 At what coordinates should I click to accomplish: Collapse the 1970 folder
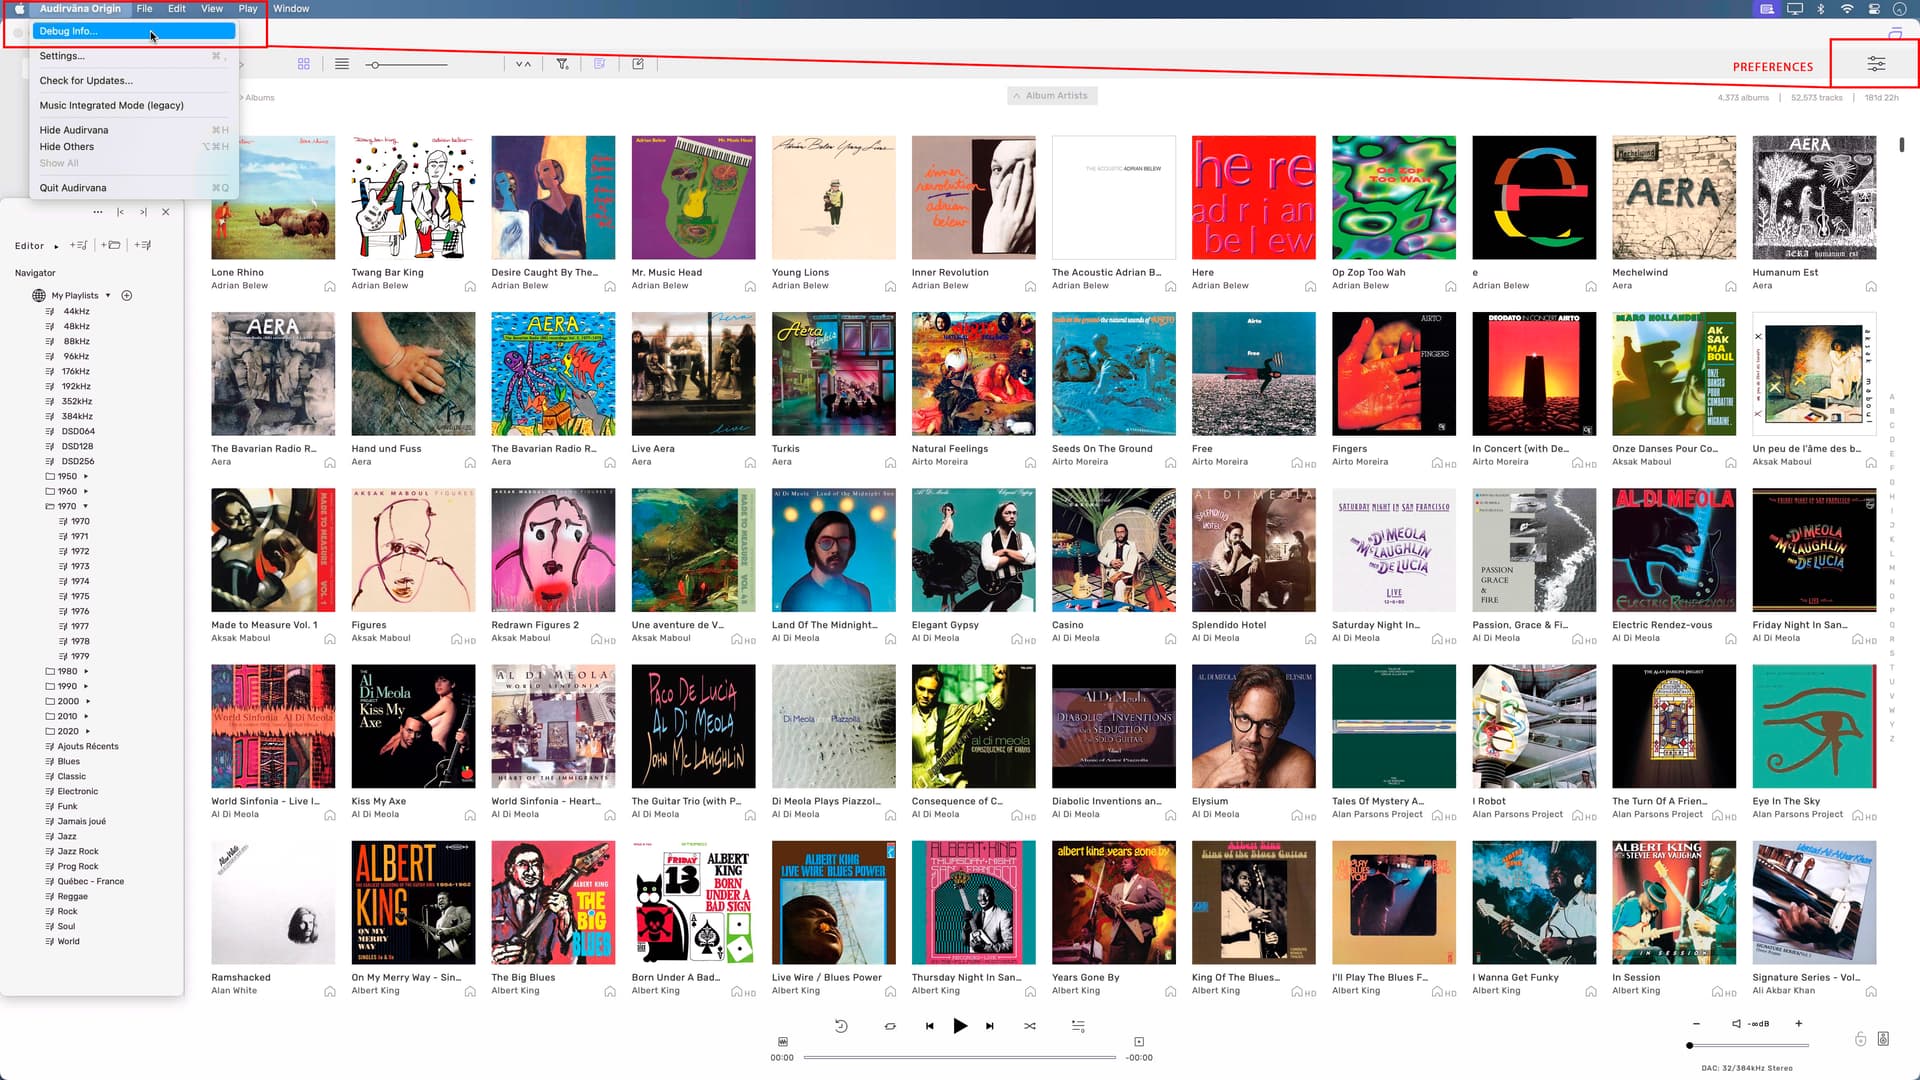pyautogui.click(x=86, y=507)
